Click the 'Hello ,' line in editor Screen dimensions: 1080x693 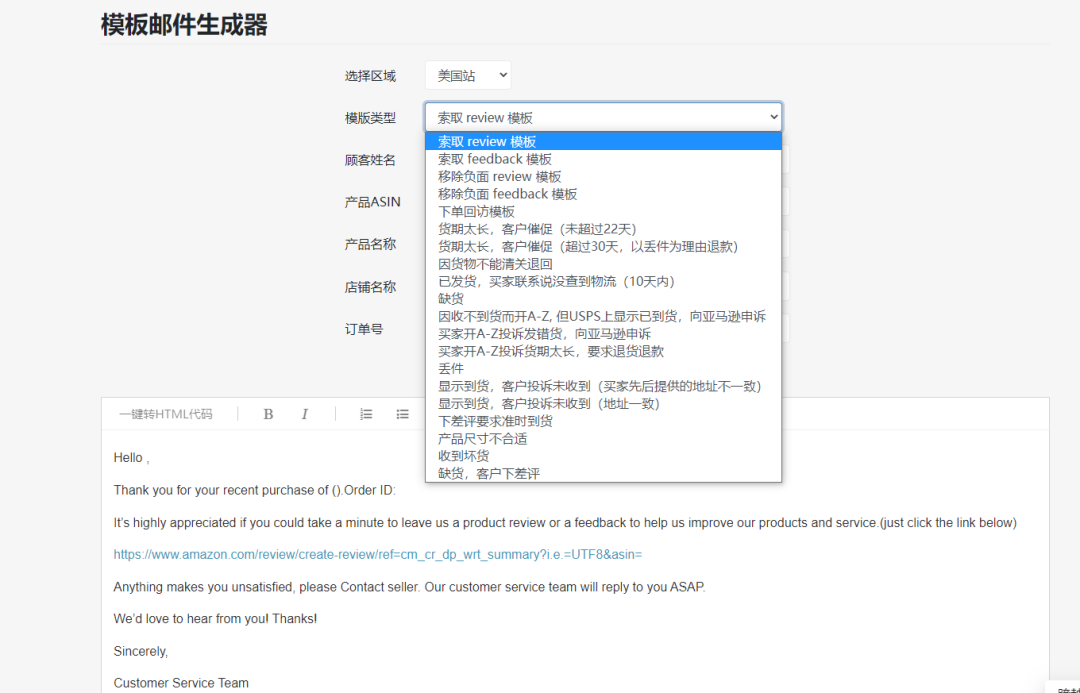point(132,458)
